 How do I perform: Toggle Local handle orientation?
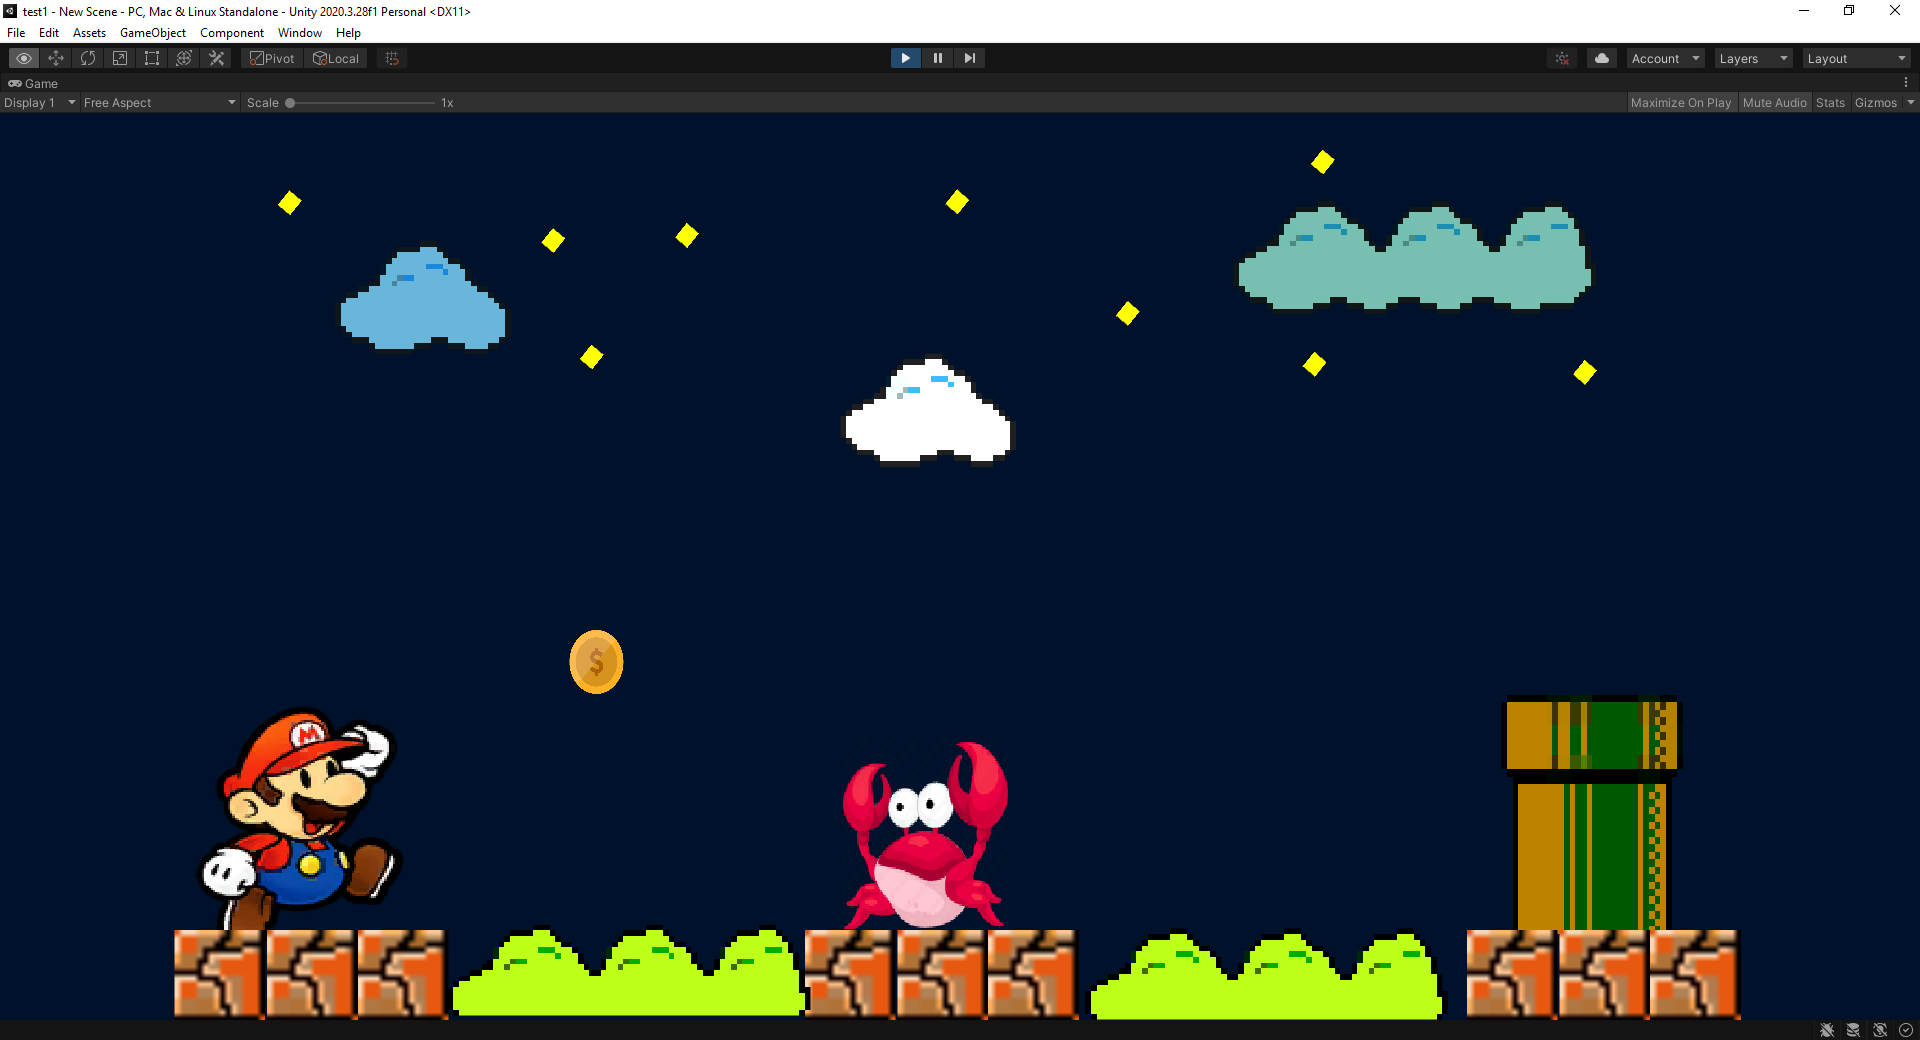336,58
